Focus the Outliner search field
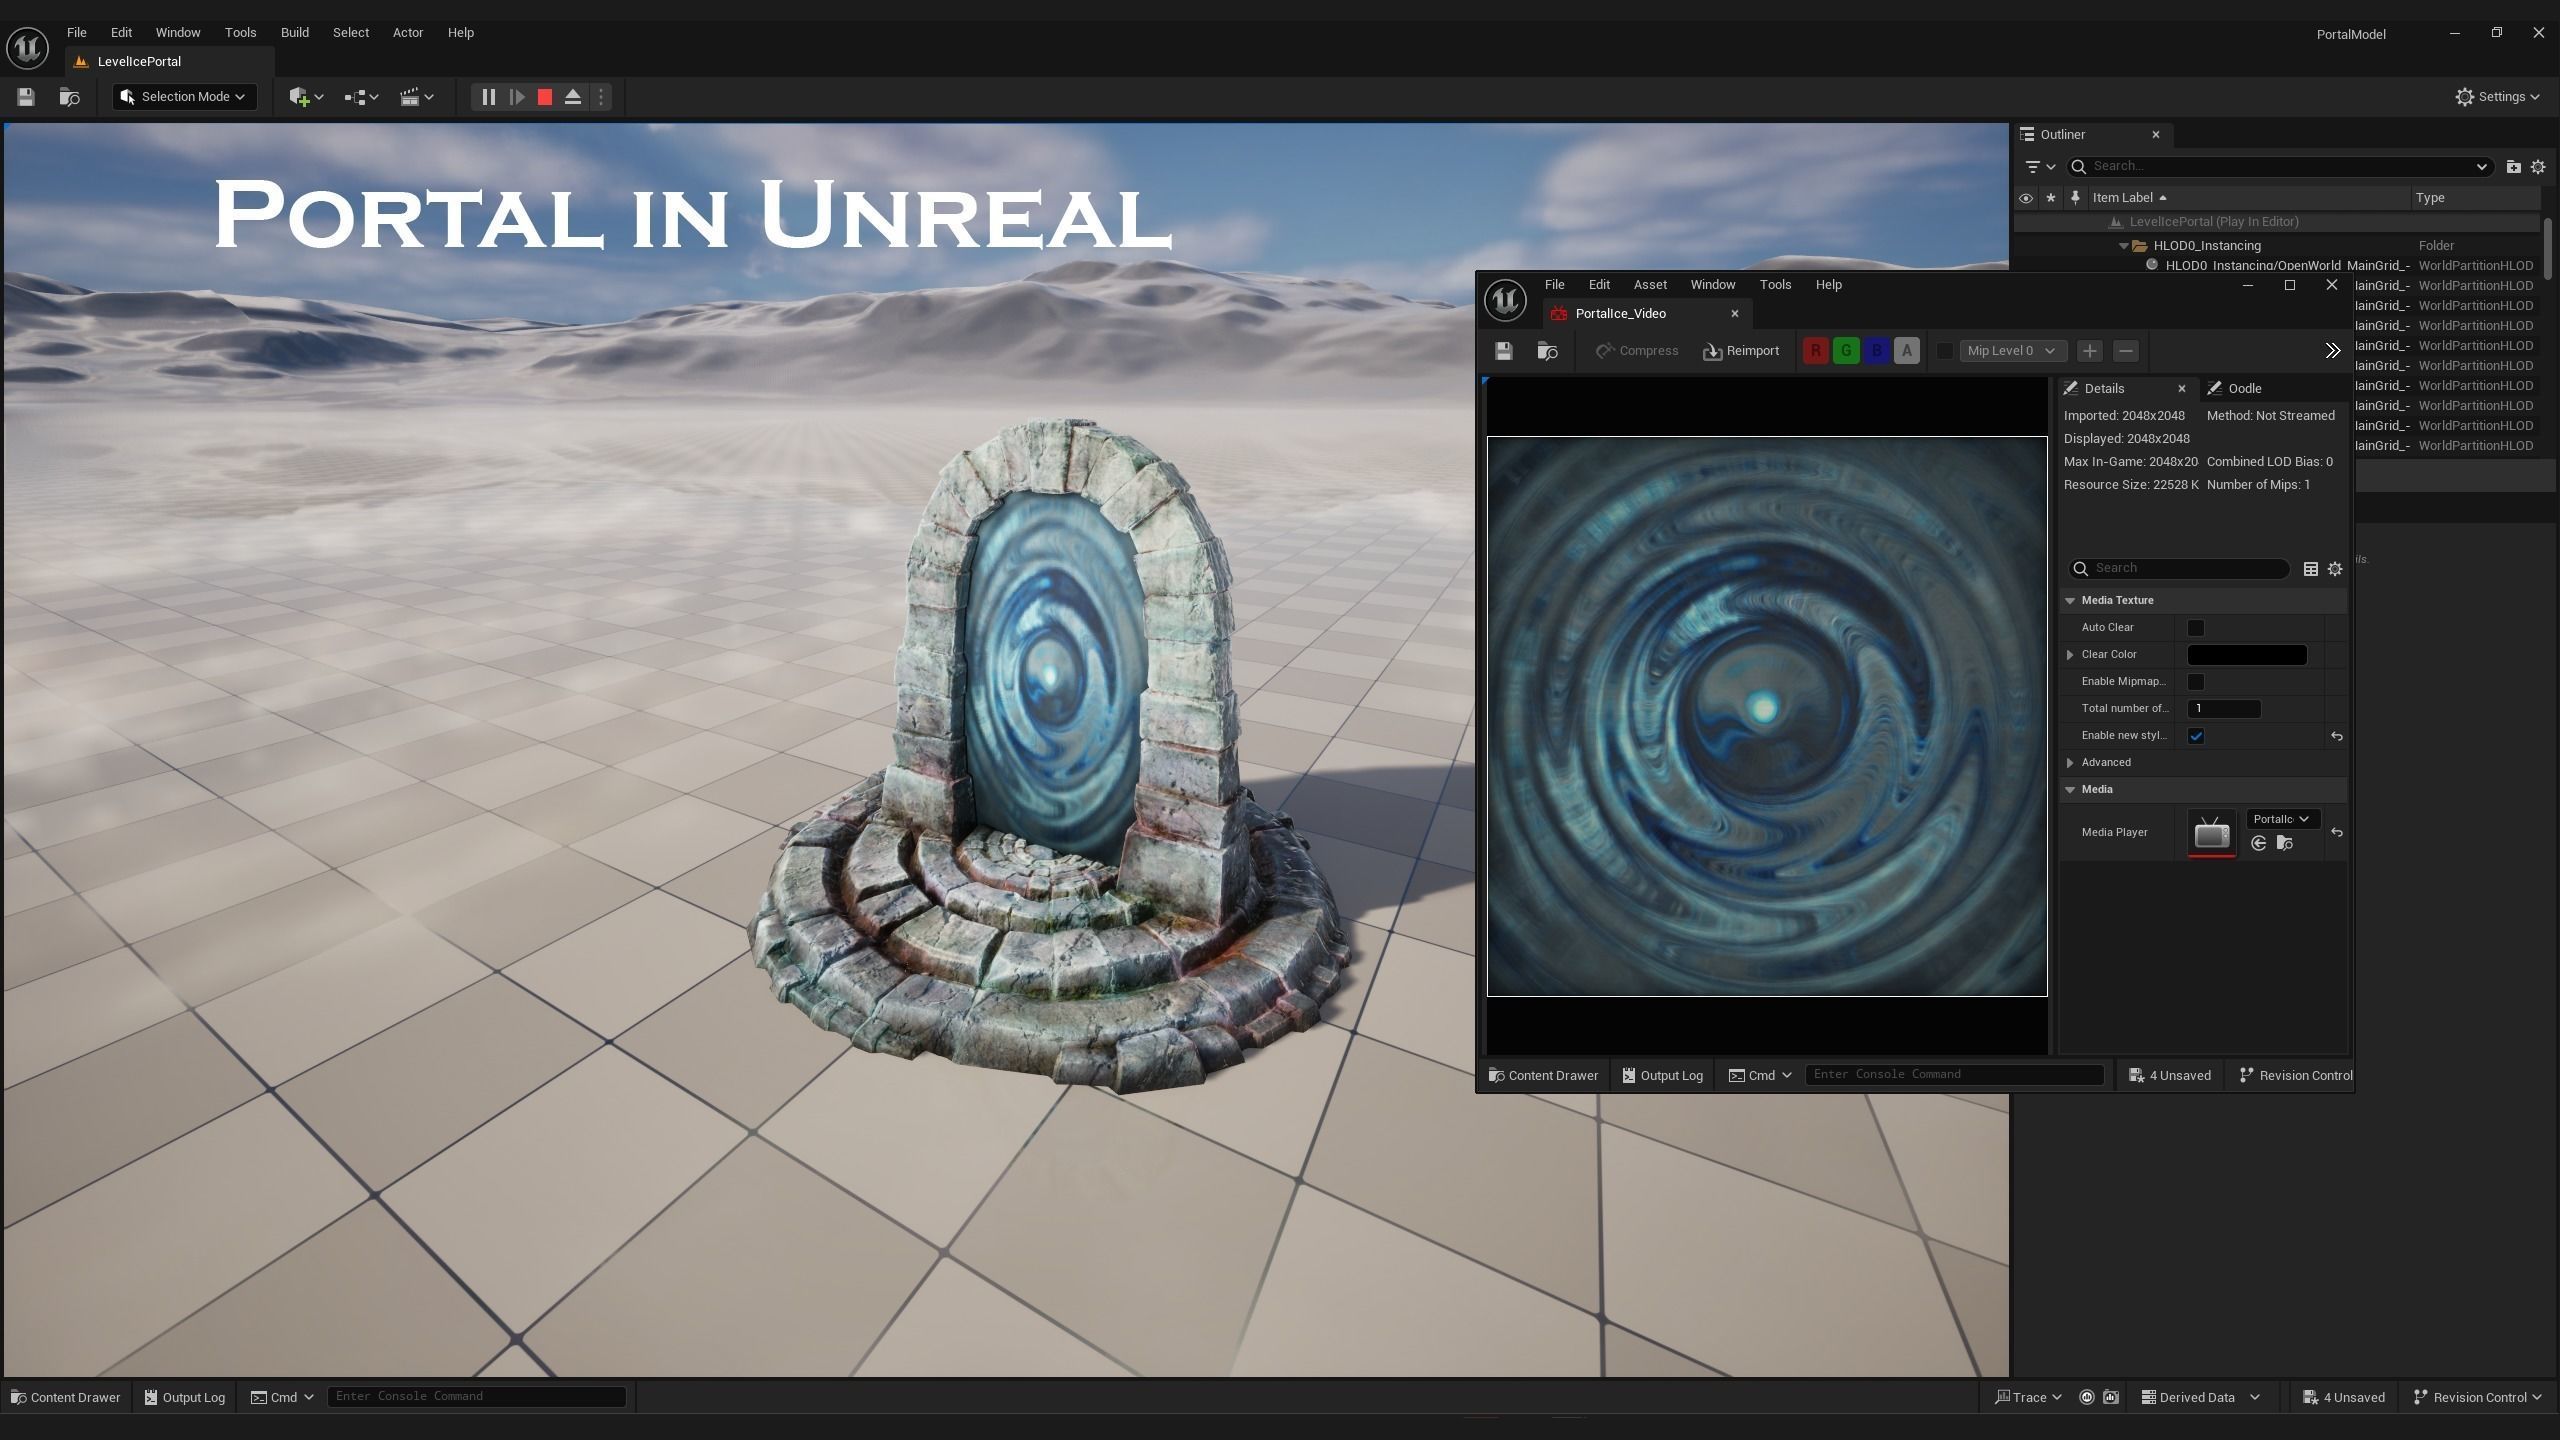Screen dimensions: 2560x1440 pos(2278,167)
